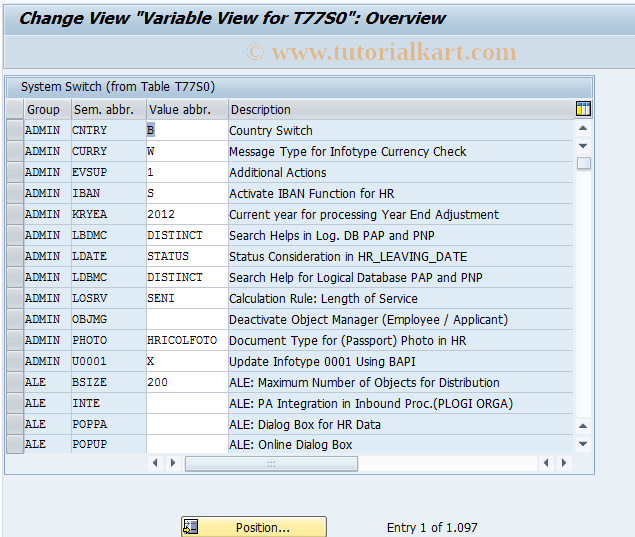Click the vertical scrollbar thumb
Screen dimensions: 635x537
click(x=583, y=163)
